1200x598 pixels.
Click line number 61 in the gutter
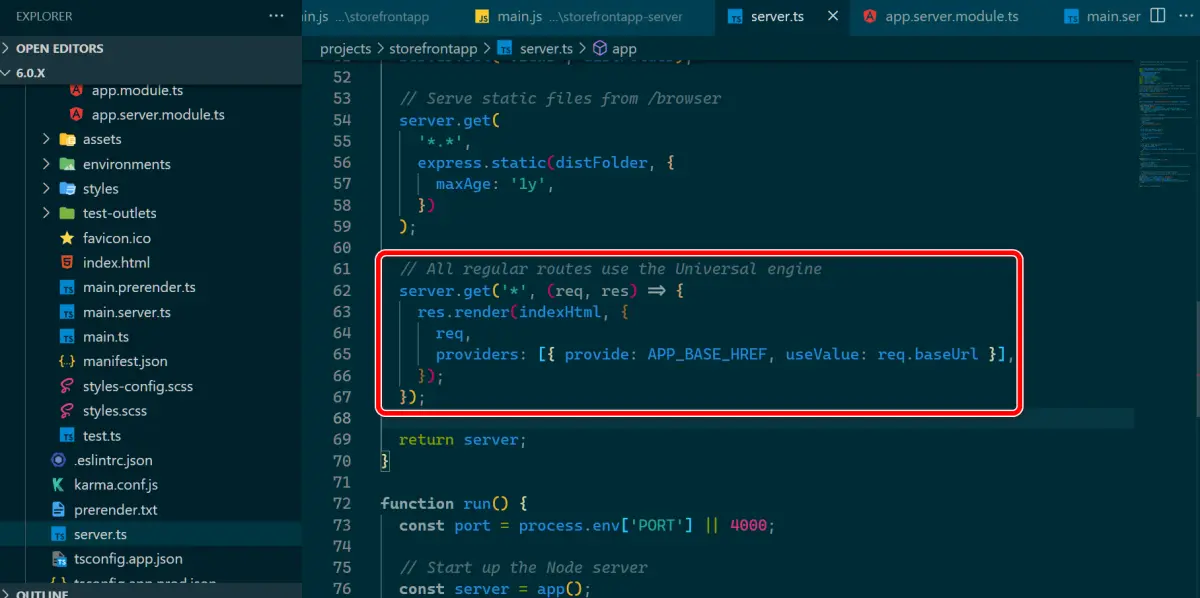click(x=340, y=269)
